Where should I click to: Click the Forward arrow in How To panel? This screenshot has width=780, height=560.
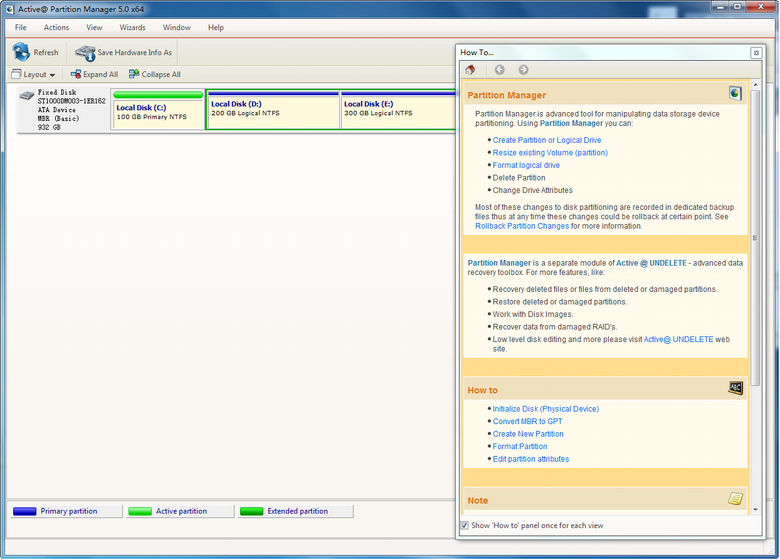coord(523,70)
